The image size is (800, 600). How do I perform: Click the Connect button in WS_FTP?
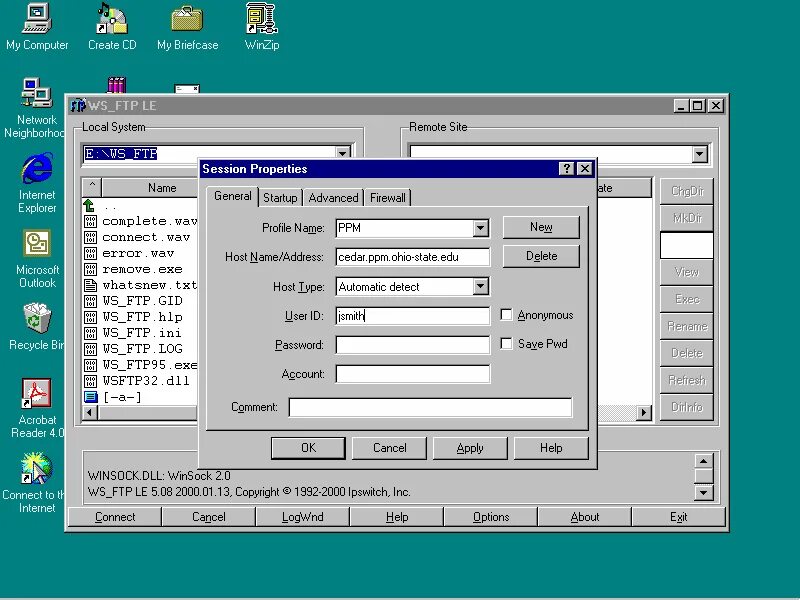click(x=115, y=517)
